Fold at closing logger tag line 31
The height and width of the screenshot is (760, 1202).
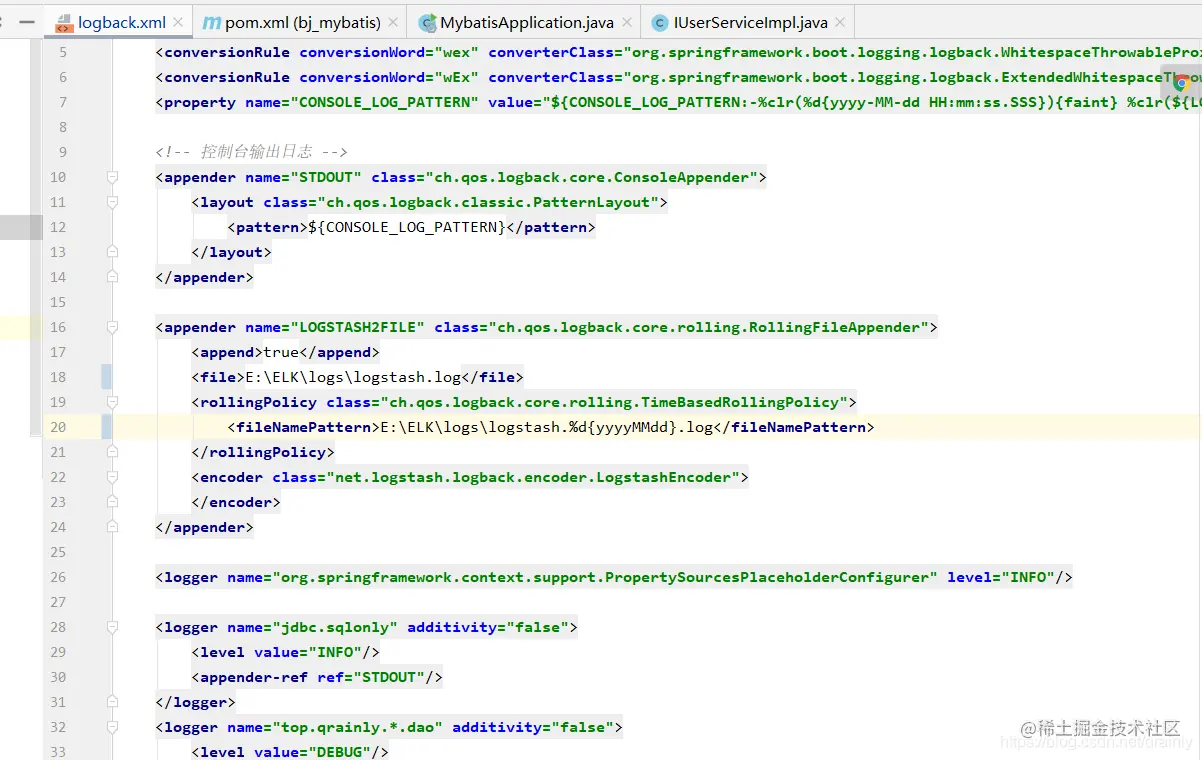coord(113,702)
